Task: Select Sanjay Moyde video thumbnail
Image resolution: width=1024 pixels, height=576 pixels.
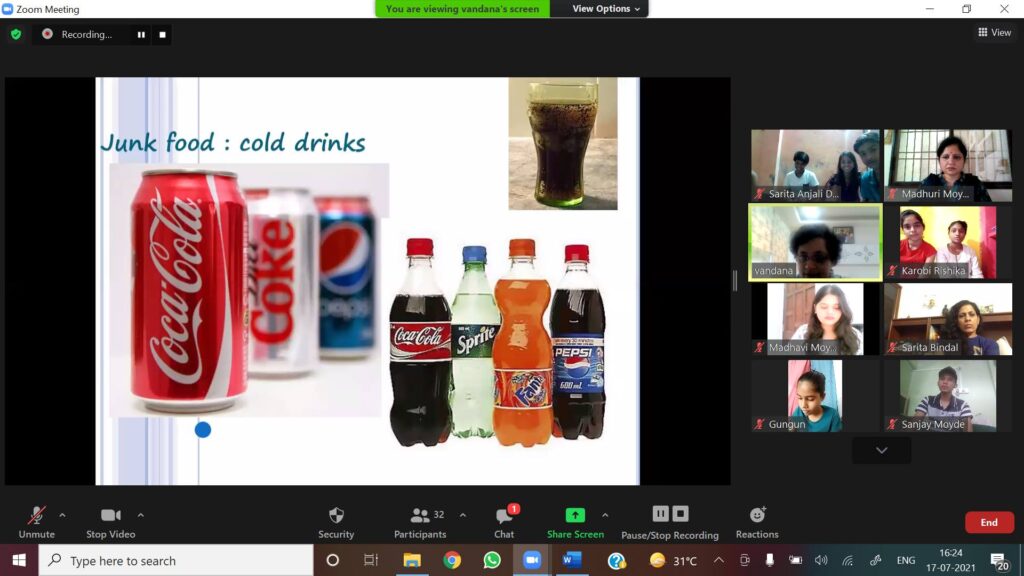Action: pyautogui.click(x=948, y=396)
